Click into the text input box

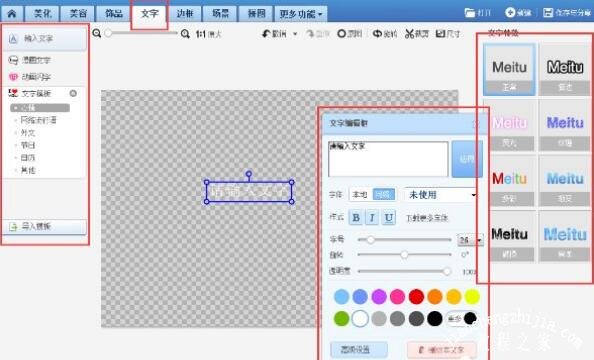click(x=388, y=159)
